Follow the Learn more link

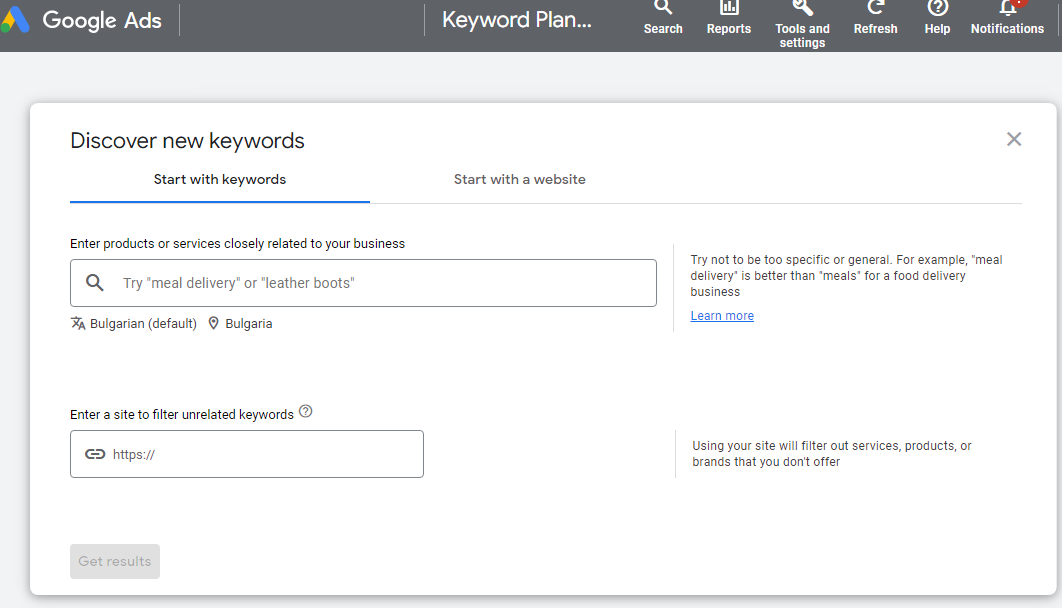pos(722,316)
